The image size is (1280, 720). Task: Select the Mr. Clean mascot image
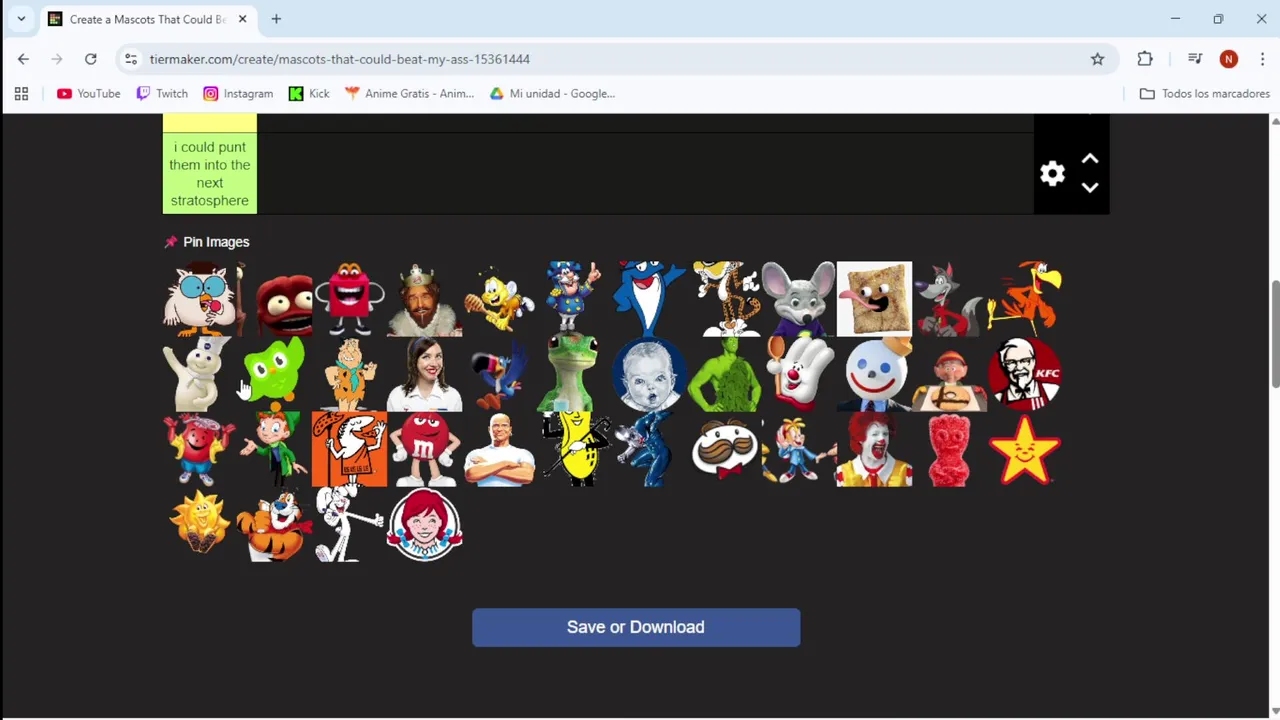(x=500, y=449)
